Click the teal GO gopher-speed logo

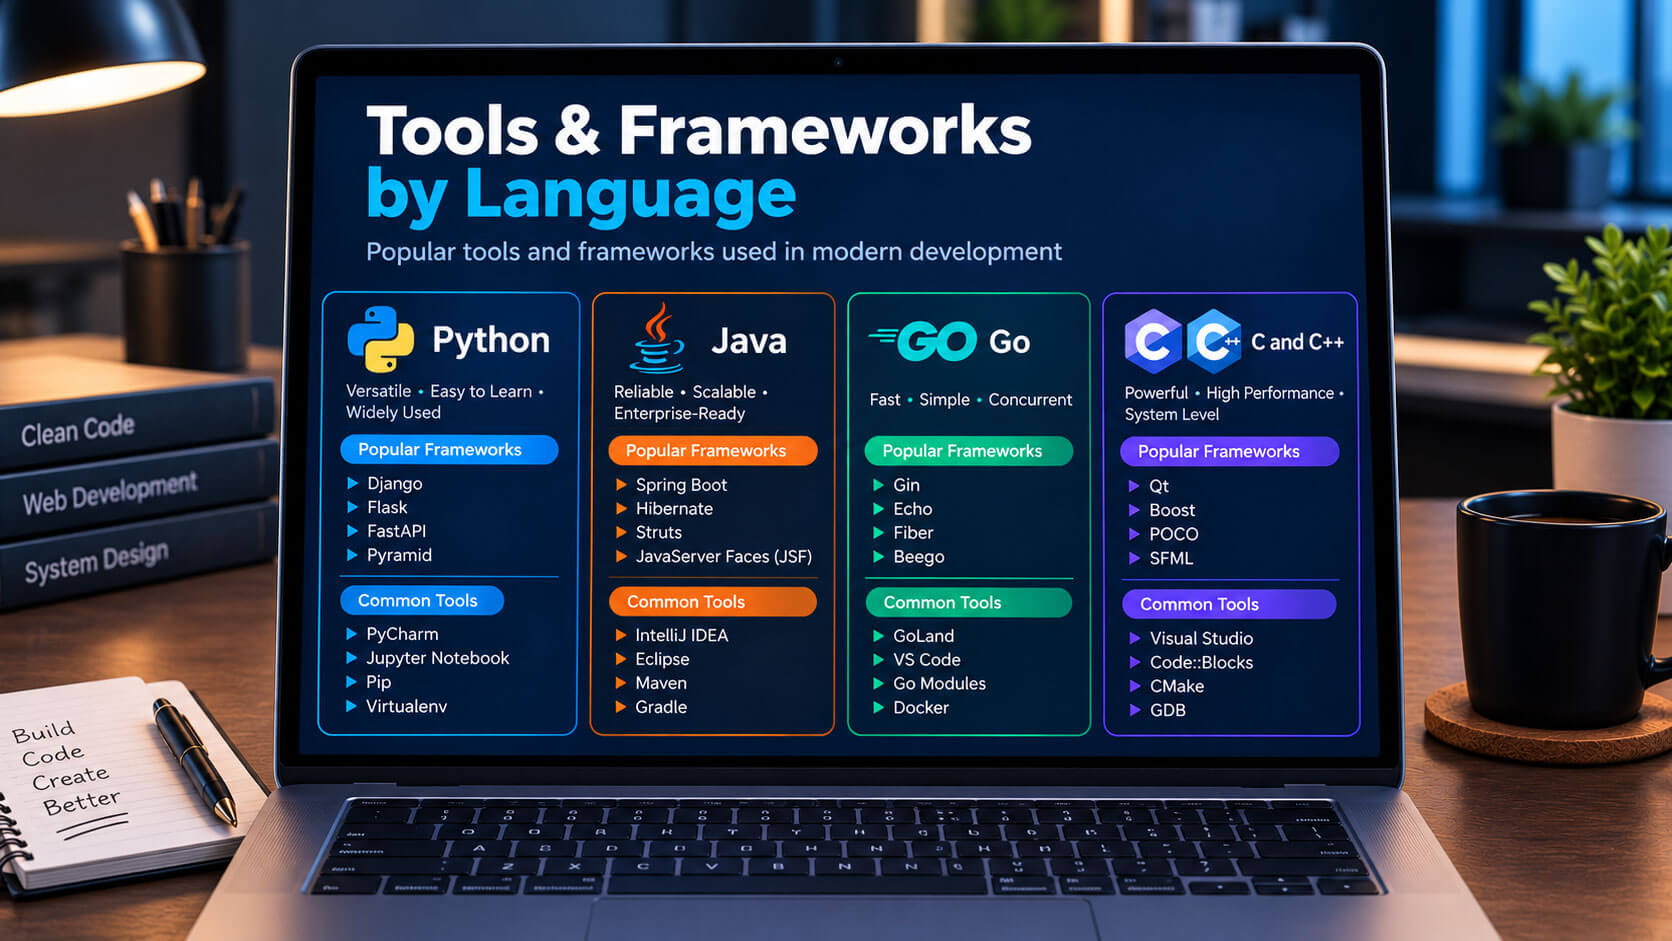click(x=922, y=341)
